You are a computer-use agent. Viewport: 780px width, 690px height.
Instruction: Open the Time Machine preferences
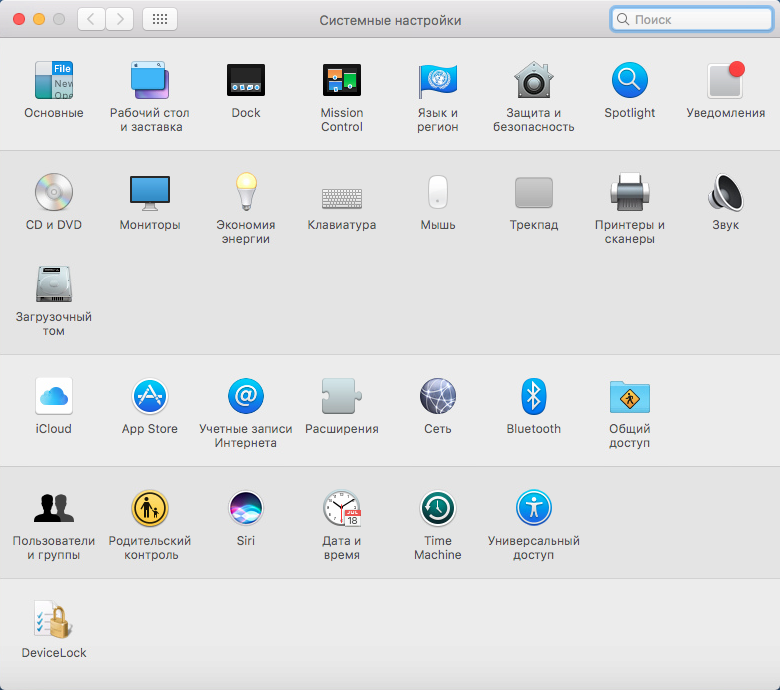tap(438, 509)
